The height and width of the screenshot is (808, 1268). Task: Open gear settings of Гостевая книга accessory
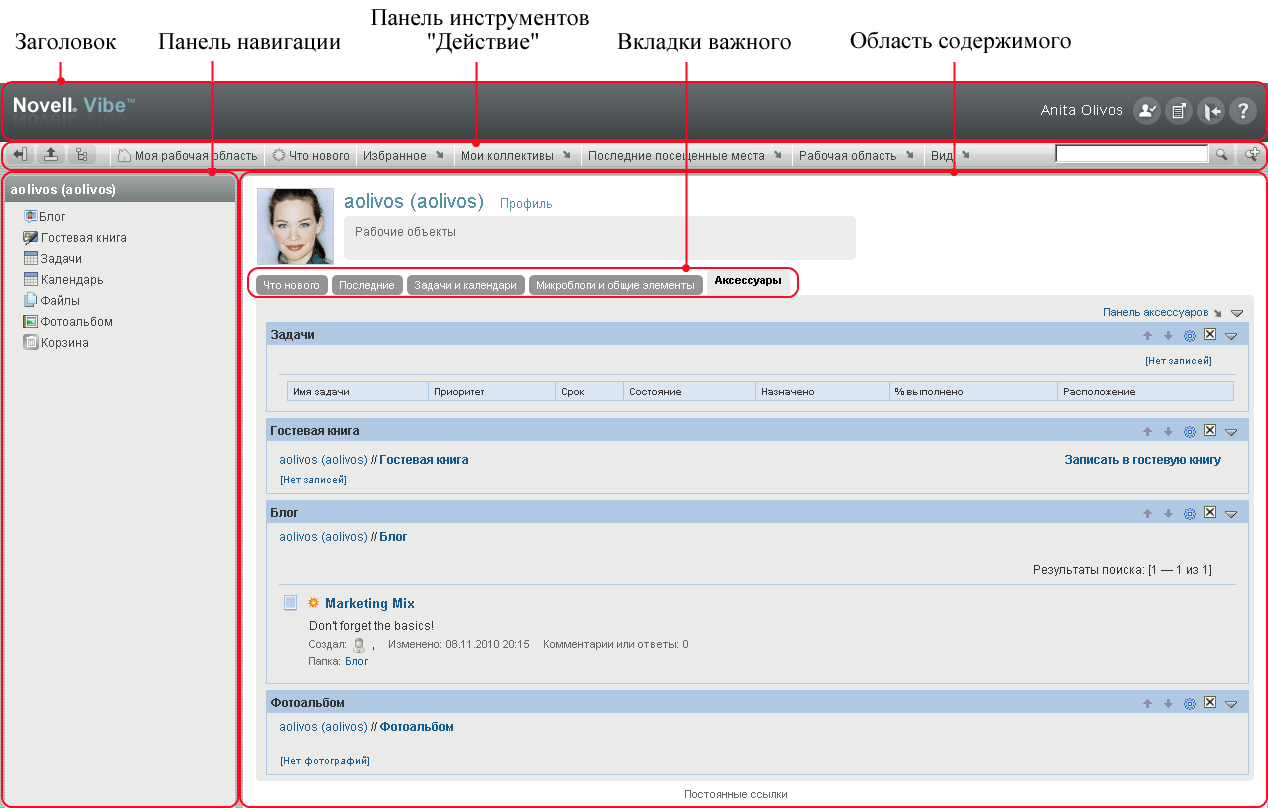pos(1190,431)
